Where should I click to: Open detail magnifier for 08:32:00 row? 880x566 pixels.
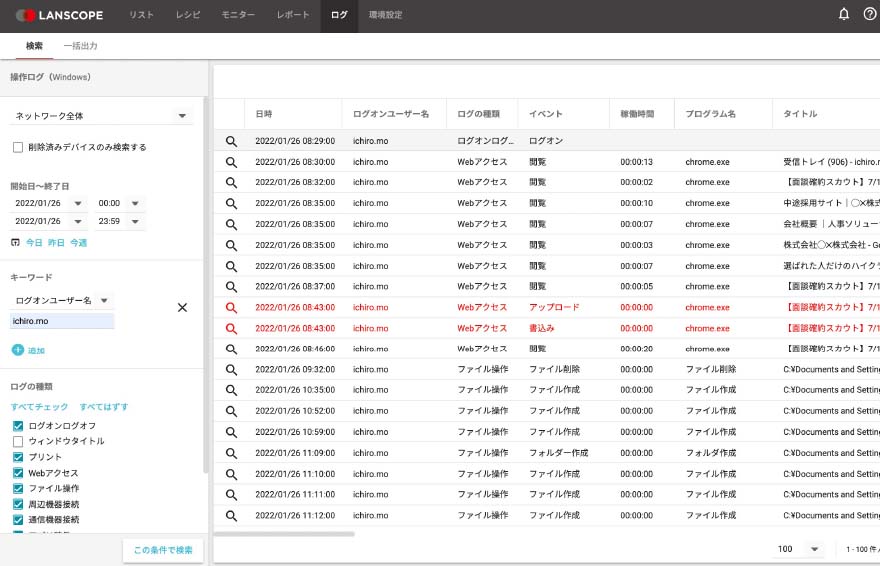point(231,183)
